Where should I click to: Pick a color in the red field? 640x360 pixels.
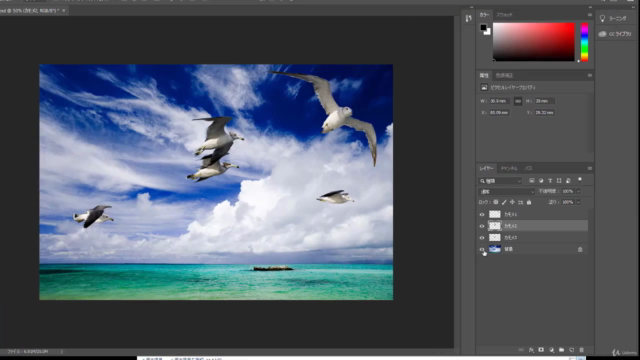click(534, 42)
